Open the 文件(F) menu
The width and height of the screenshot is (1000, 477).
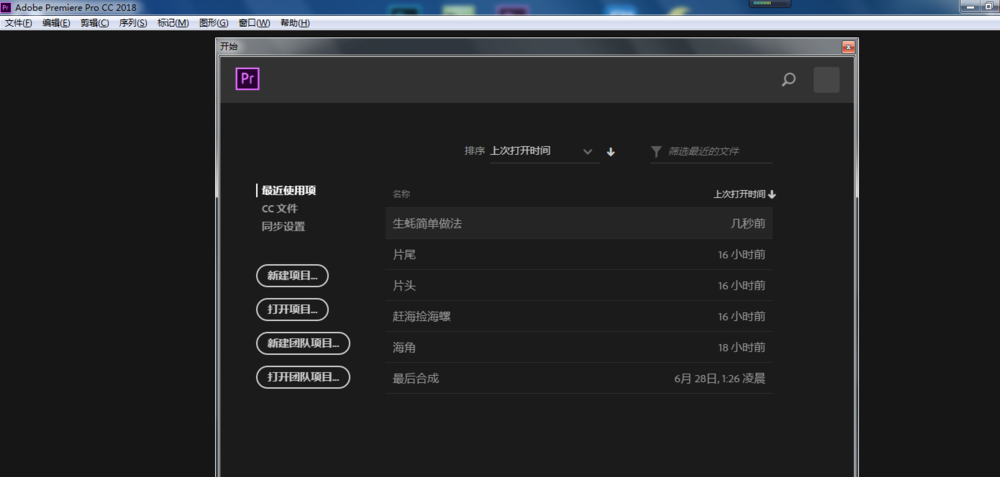coord(18,23)
